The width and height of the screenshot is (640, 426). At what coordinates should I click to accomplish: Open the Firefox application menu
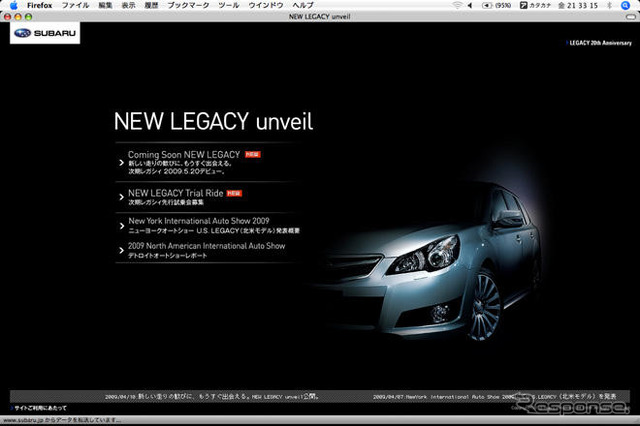(40, 5)
